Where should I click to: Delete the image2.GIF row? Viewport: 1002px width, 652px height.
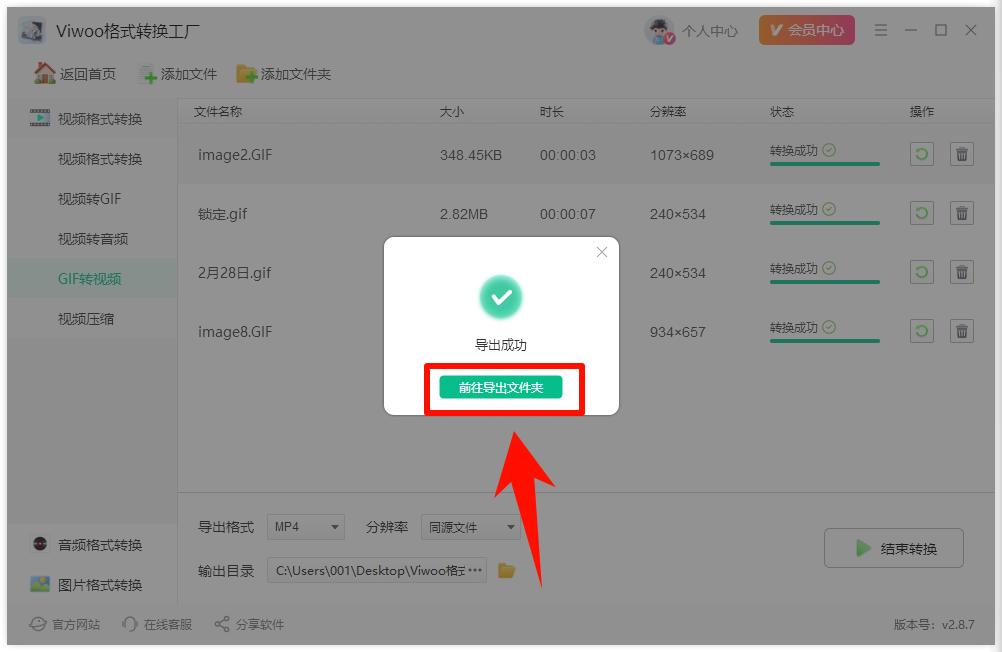pyautogui.click(x=962, y=154)
